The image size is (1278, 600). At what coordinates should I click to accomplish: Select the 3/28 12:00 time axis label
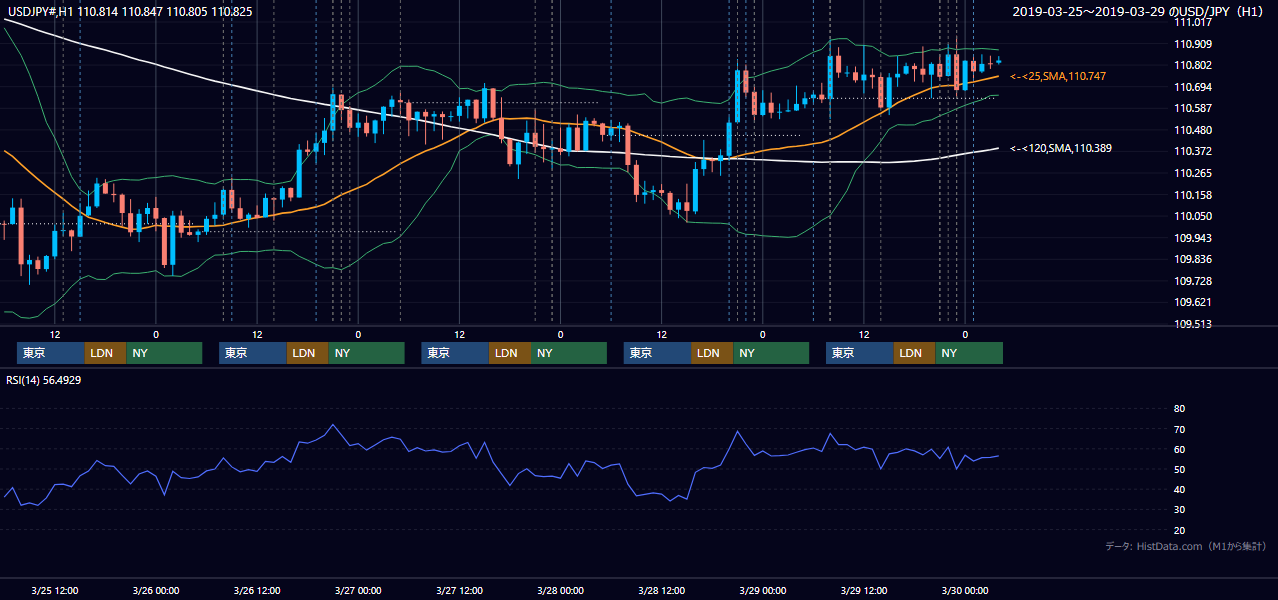click(x=661, y=590)
